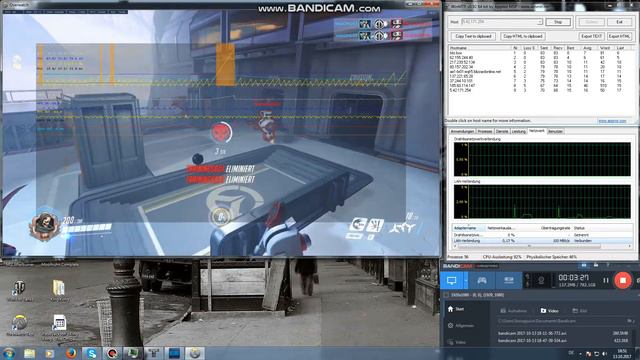The image size is (640, 360).
Task: Switch to Leistung tab in Task Manager
Action: (x=518, y=131)
